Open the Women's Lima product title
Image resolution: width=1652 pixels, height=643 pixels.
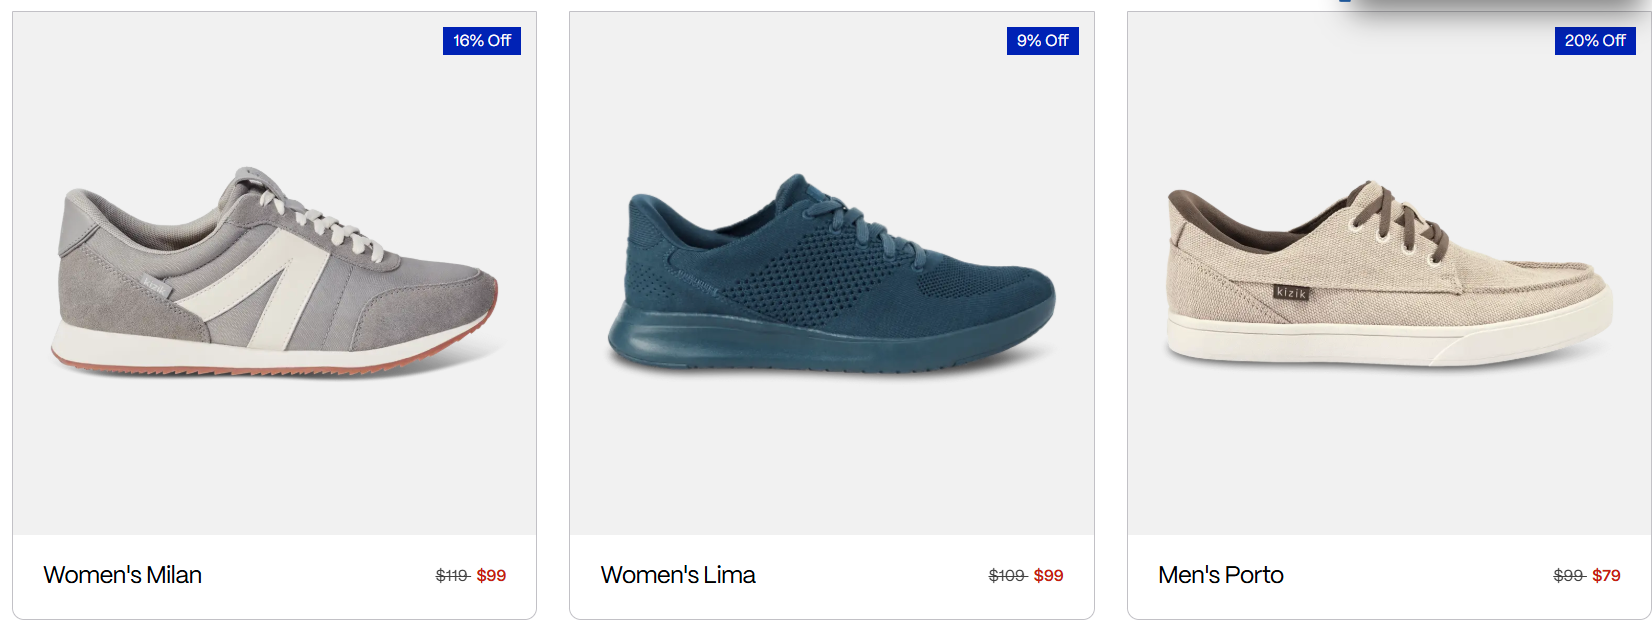[678, 575]
